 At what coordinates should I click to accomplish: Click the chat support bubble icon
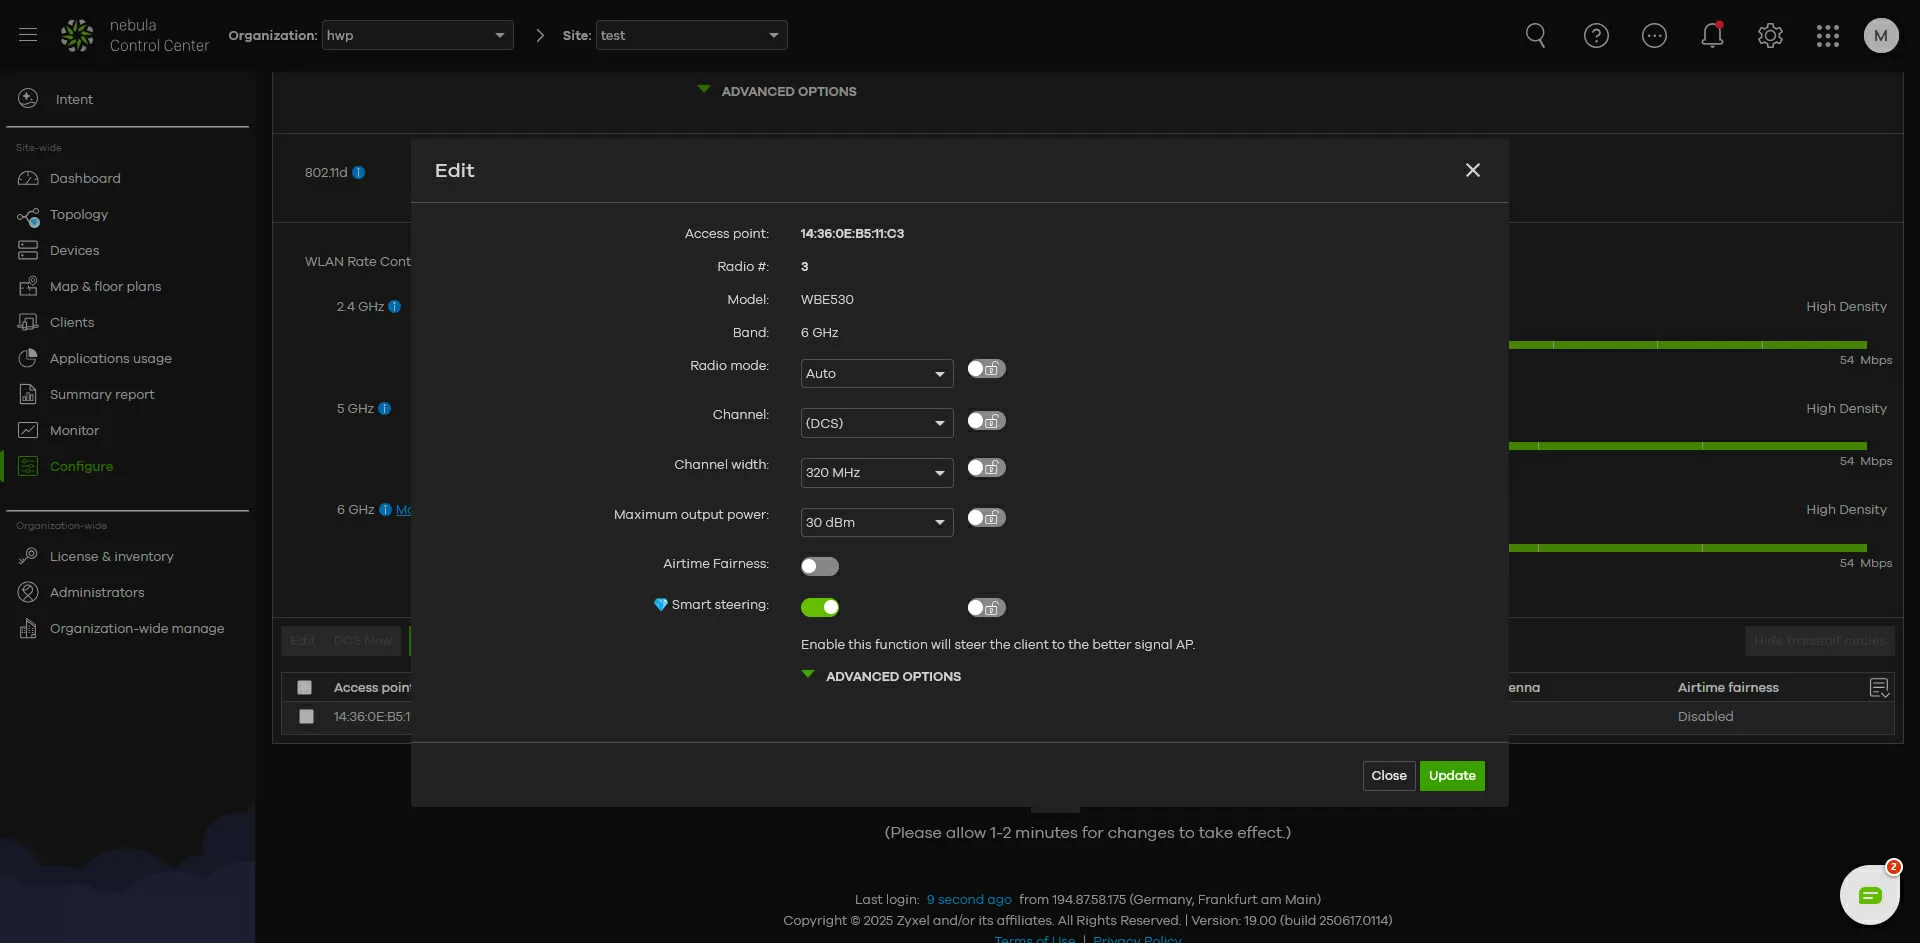[x=1869, y=895]
